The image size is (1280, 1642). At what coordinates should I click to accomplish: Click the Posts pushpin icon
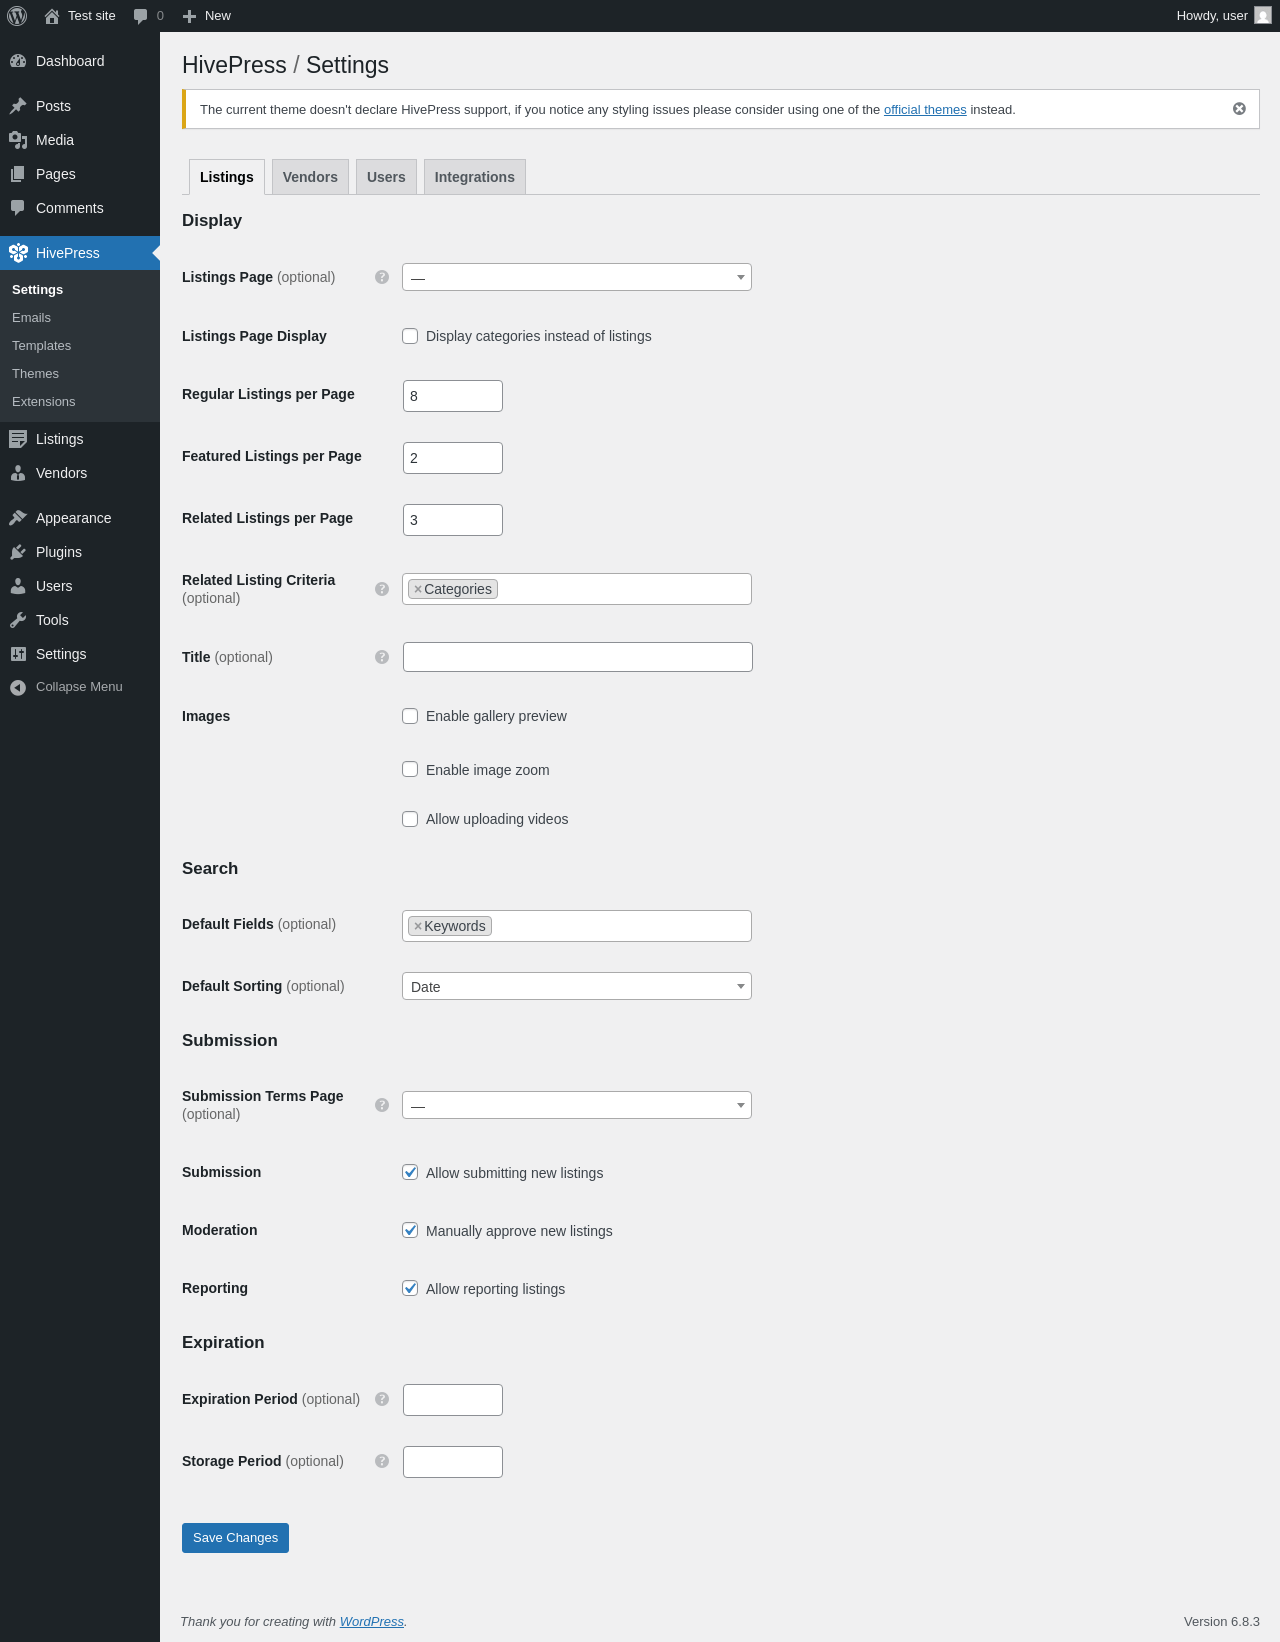[x=18, y=106]
